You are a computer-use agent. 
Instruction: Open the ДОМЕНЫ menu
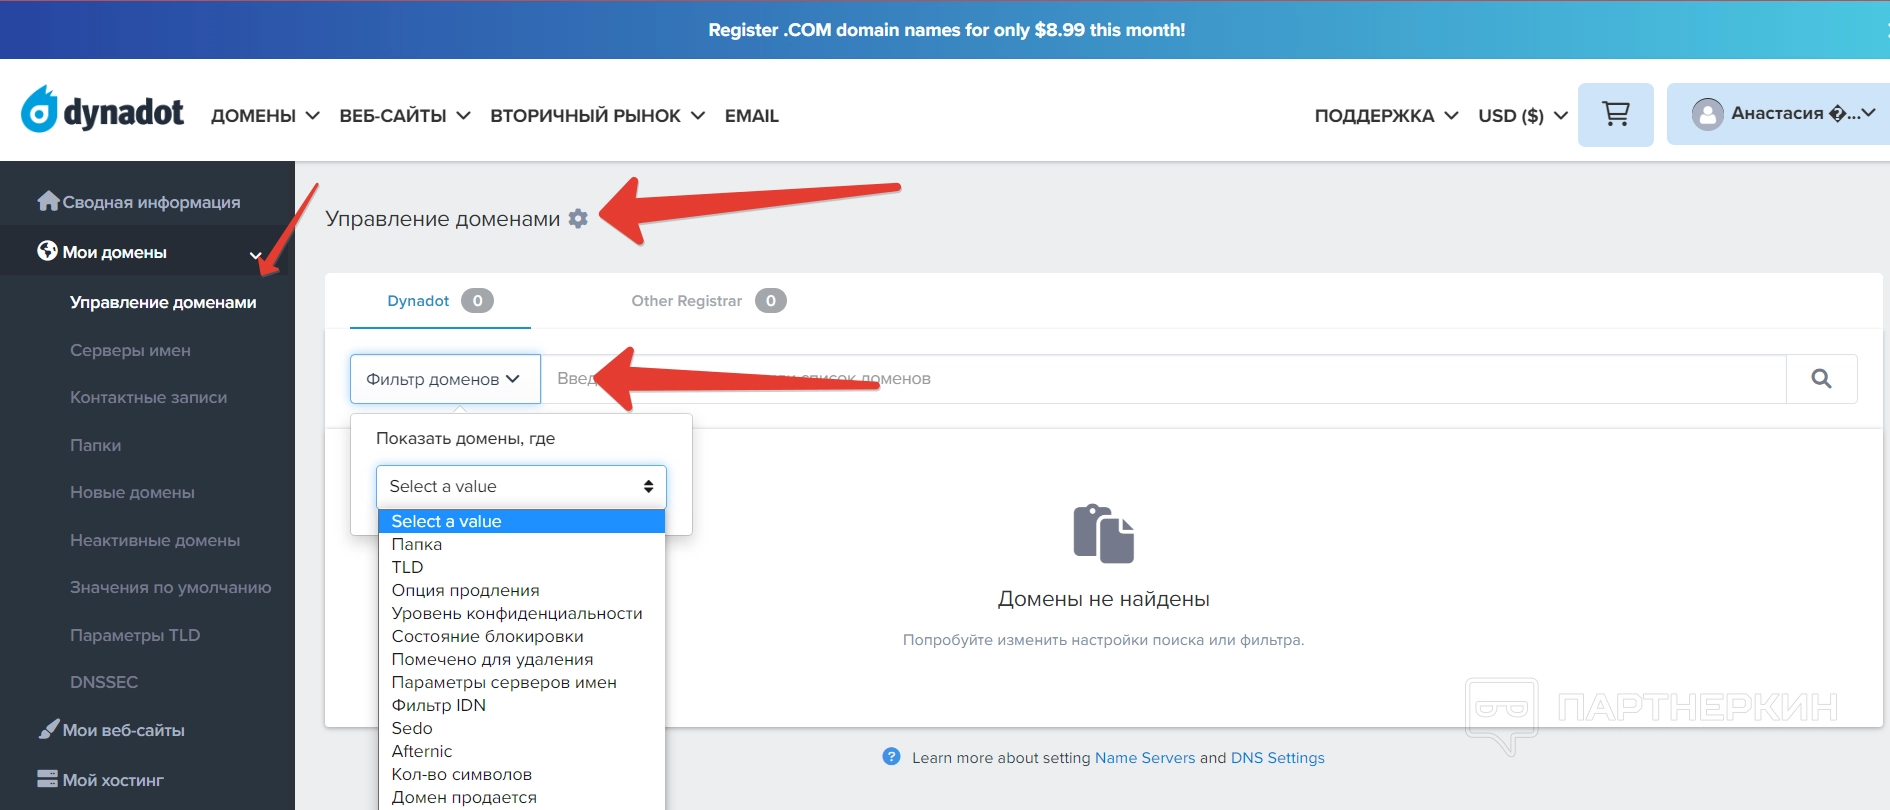[x=265, y=116]
